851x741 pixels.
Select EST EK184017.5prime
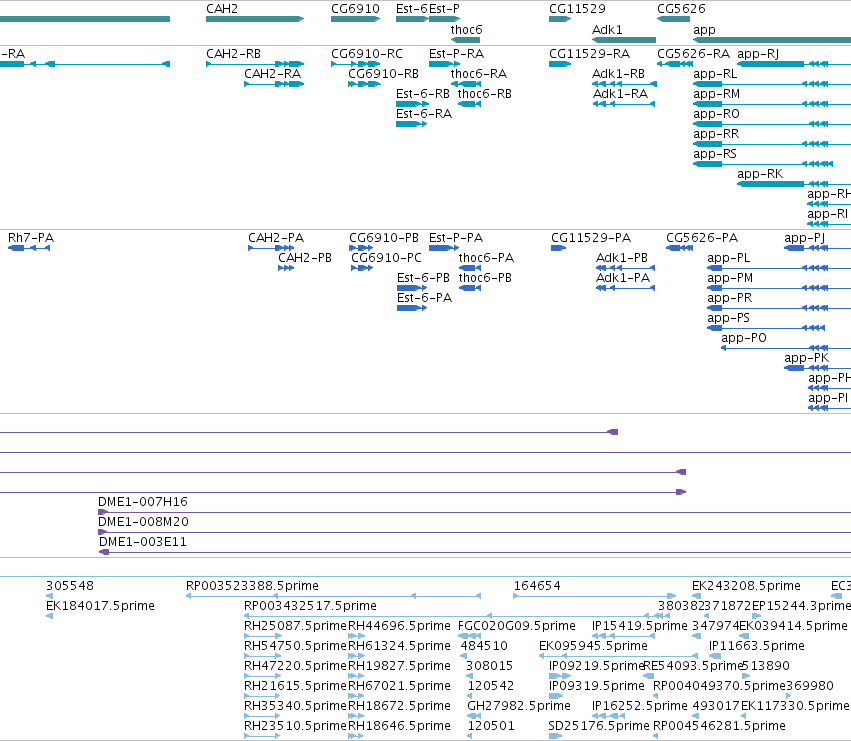[x=49, y=616]
